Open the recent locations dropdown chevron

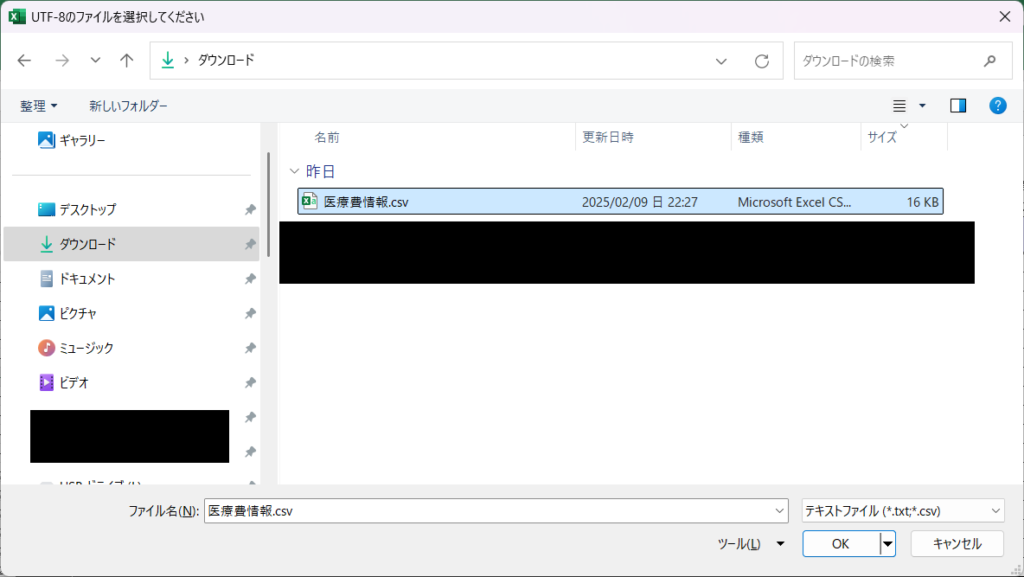(x=95, y=60)
